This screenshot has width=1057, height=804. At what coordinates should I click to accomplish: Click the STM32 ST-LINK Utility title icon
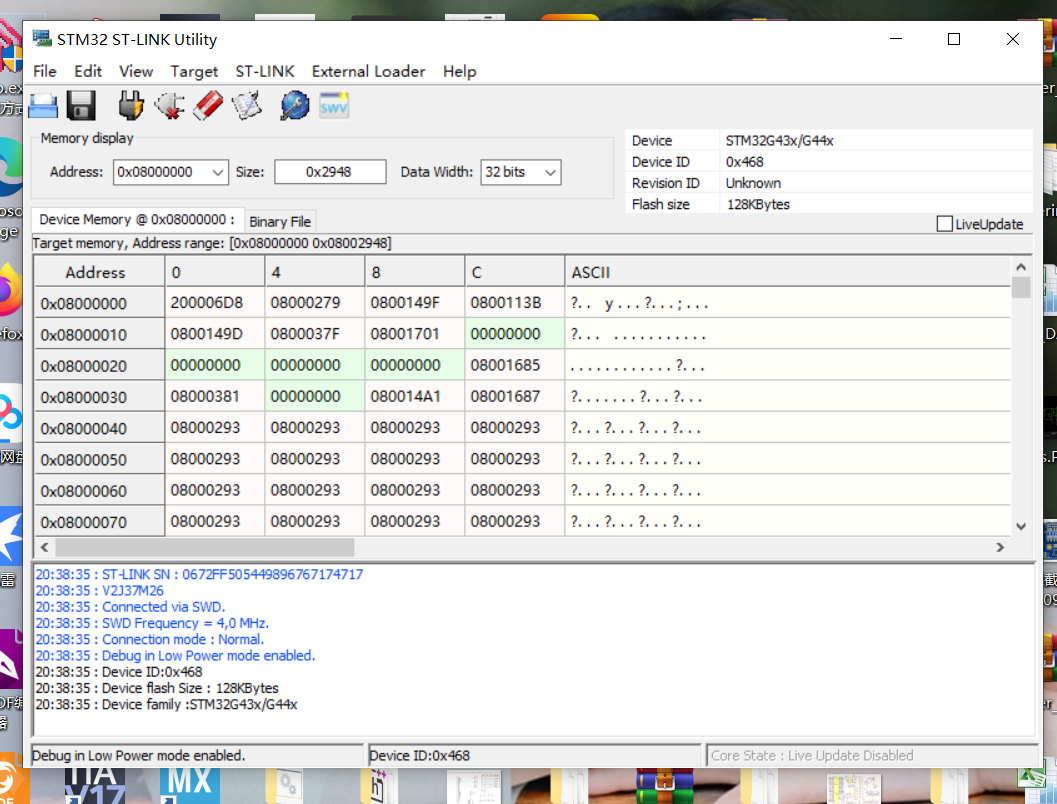[42, 38]
